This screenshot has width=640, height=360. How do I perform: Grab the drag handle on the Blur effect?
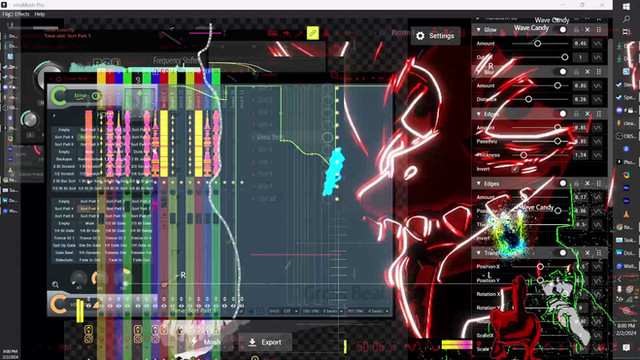[599, 72]
